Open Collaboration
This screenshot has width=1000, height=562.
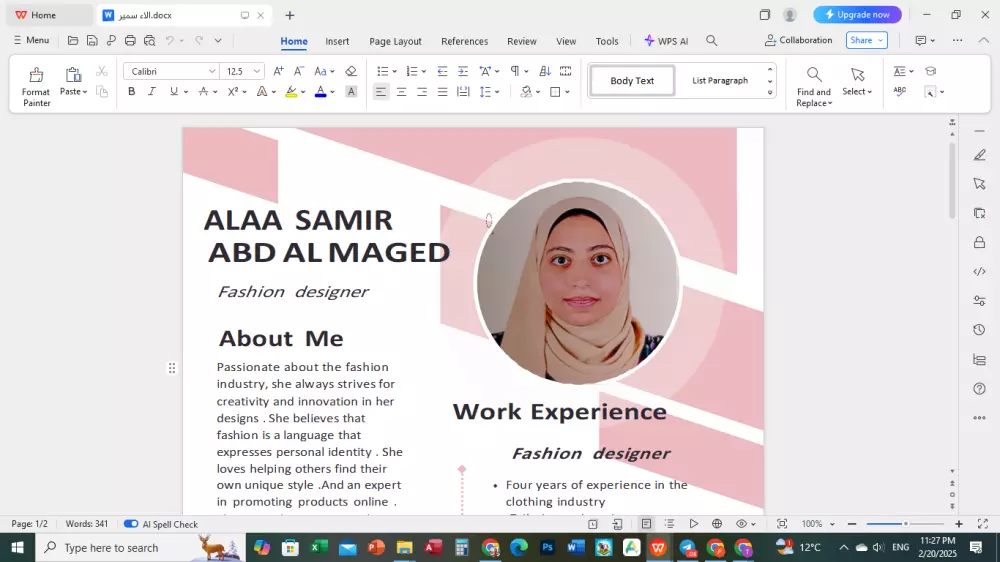pyautogui.click(x=798, y=40)
